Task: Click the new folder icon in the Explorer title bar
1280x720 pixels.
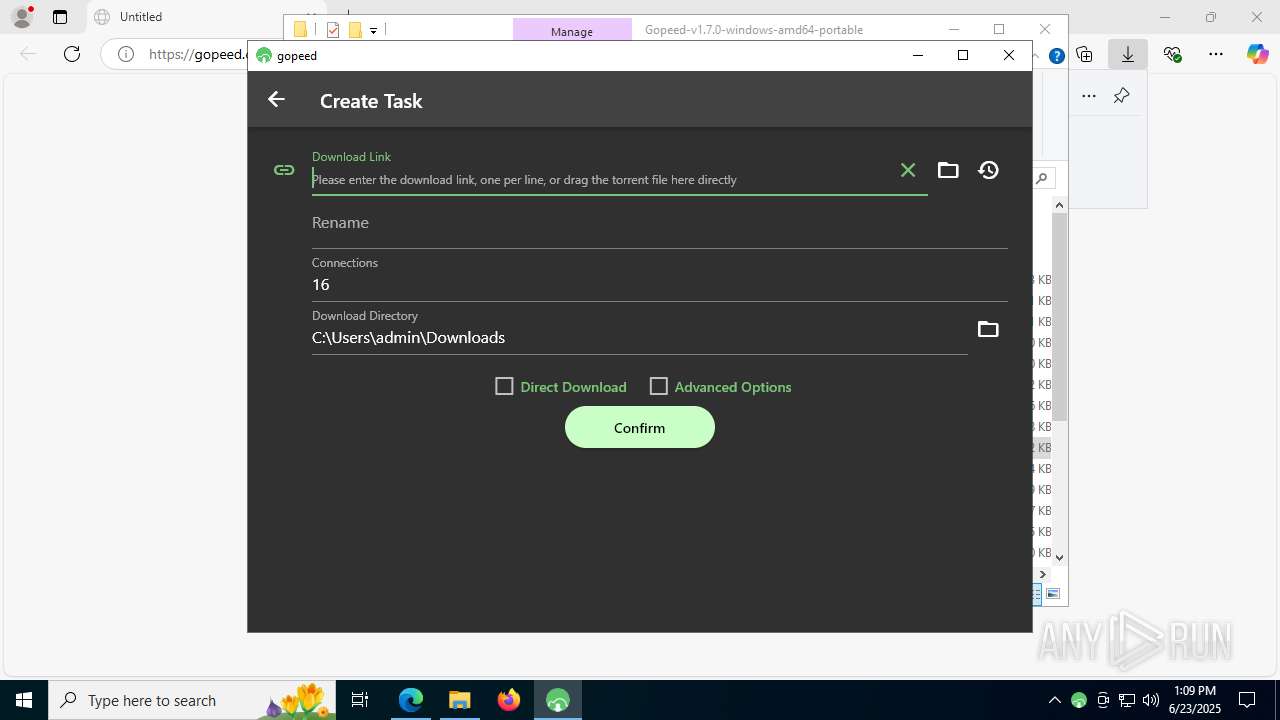Action: click(355, 30)
